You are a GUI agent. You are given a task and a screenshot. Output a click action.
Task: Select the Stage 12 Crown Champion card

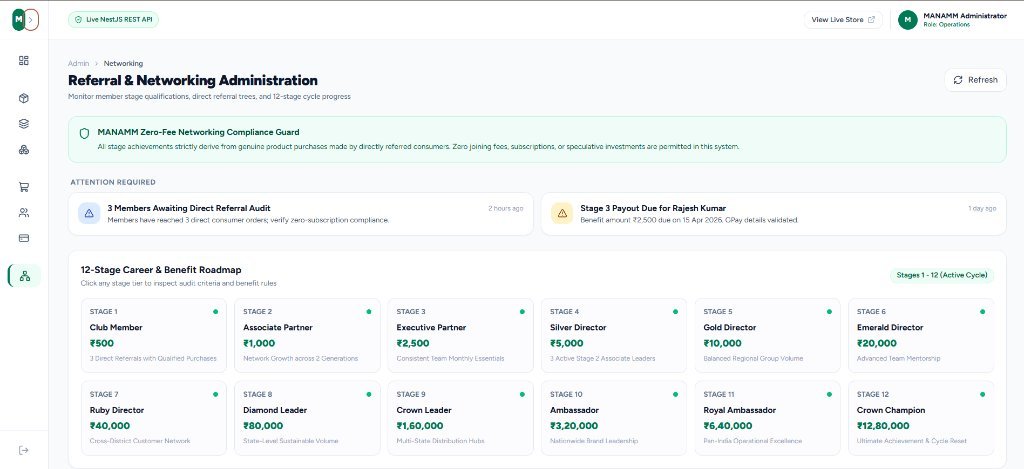click(x=921, y=418)
